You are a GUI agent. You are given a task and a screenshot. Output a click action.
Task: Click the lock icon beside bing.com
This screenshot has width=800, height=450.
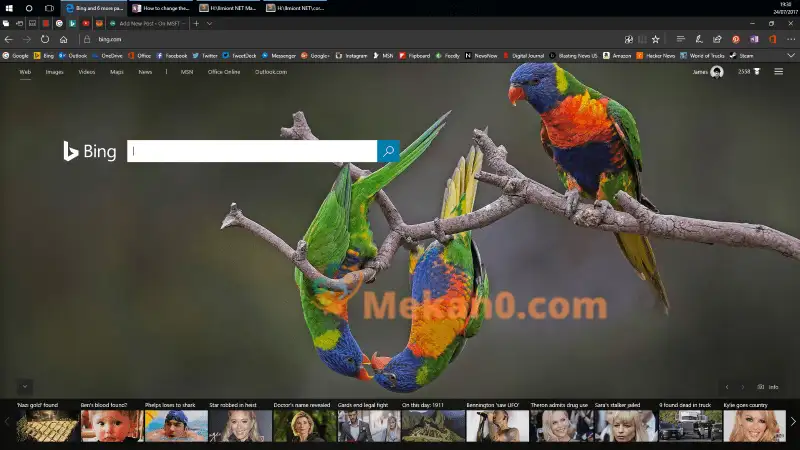[87, 39]
